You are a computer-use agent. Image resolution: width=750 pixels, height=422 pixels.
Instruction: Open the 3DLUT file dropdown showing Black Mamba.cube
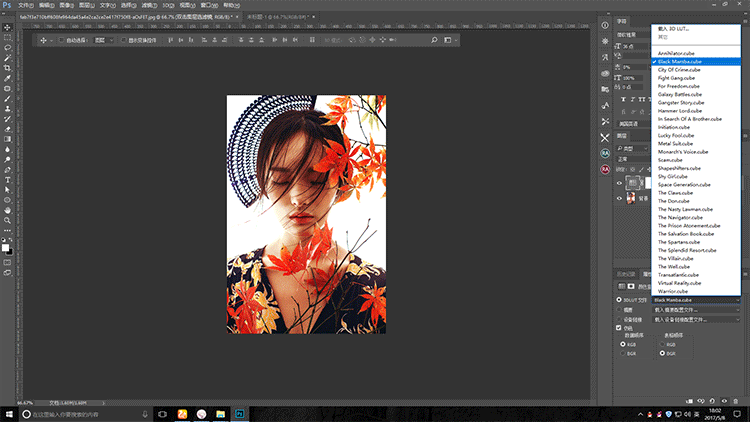[696, 300]
